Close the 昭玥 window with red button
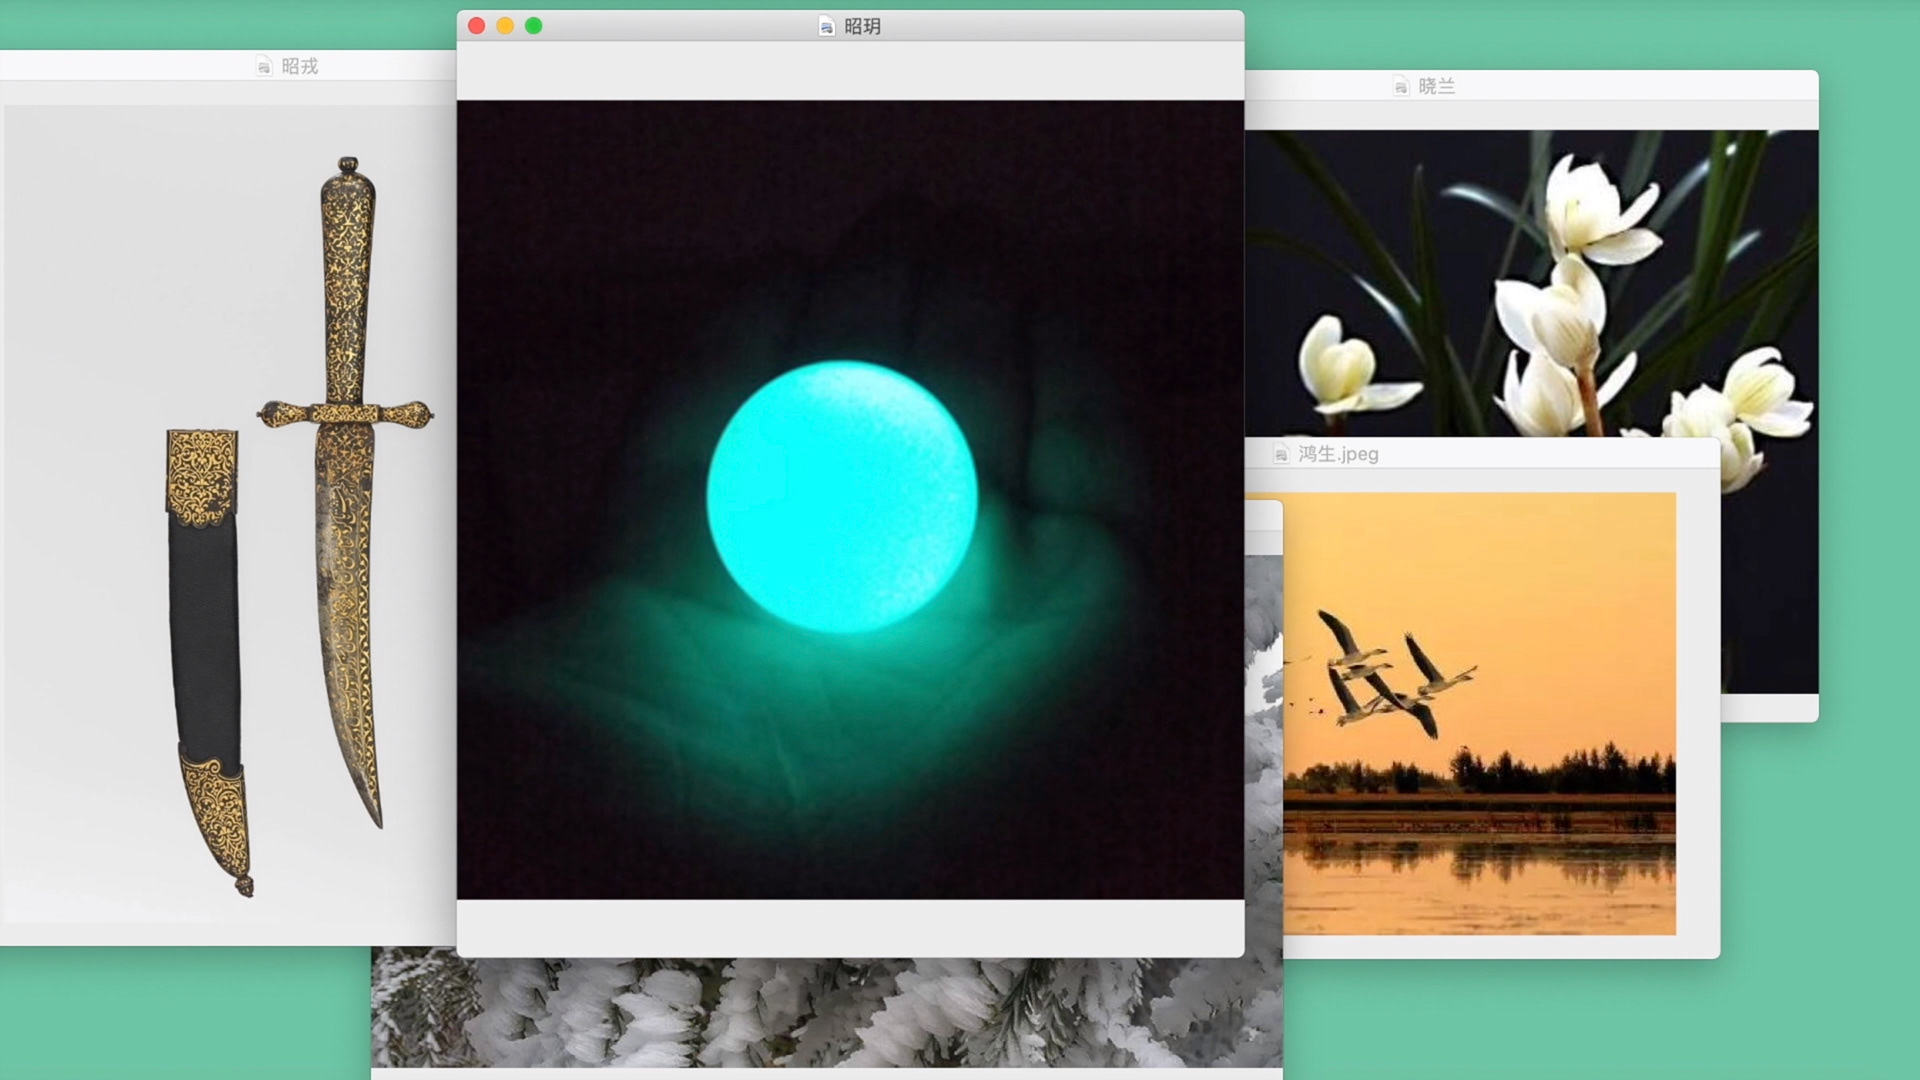 477,26
